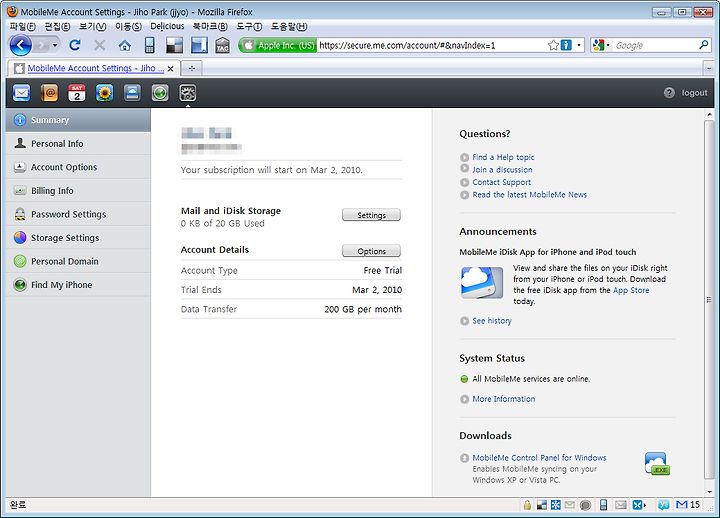Viewport: 720px width, 518px height.
Task: Open the 보기(V) menu
Action: [x=92, y=26]
